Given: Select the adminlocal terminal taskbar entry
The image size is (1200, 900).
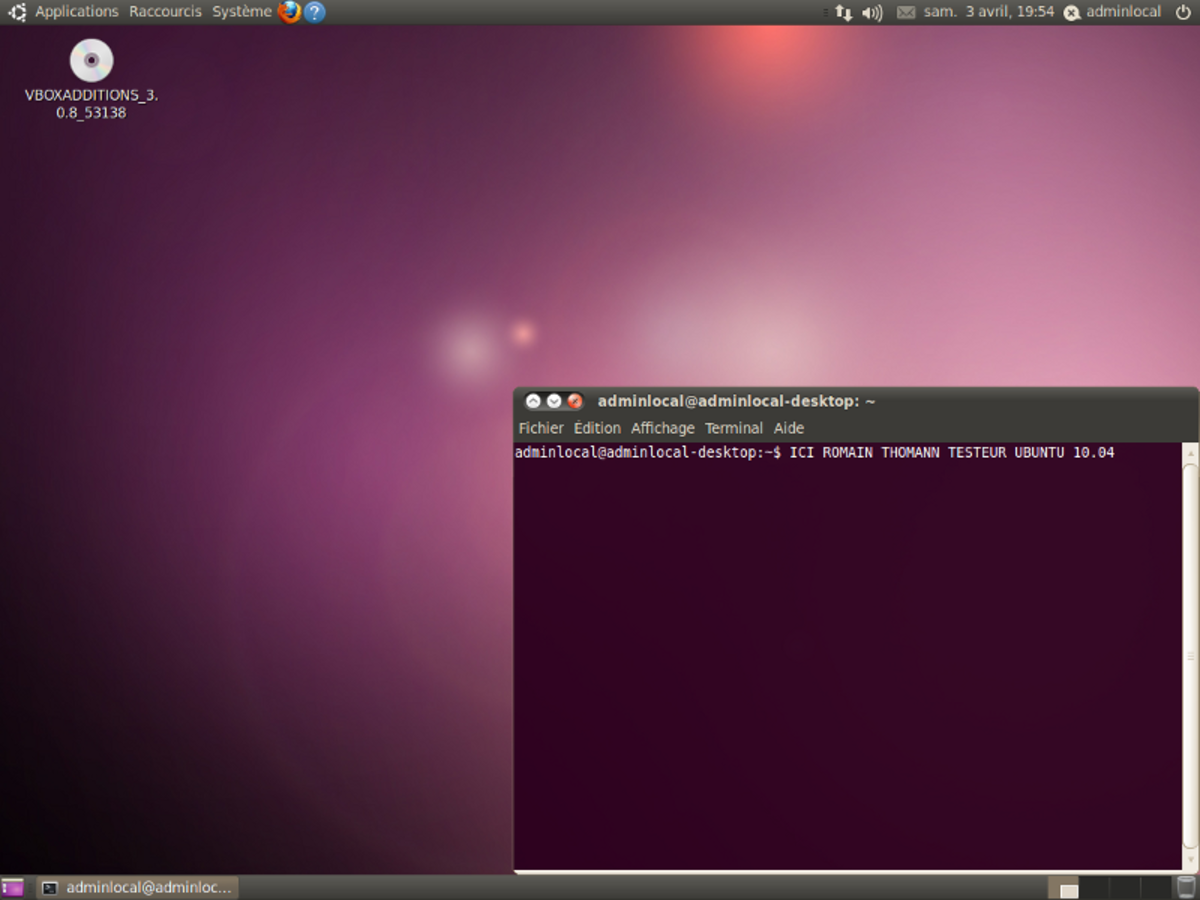Looking at the screenshot, I should point(137,887).
